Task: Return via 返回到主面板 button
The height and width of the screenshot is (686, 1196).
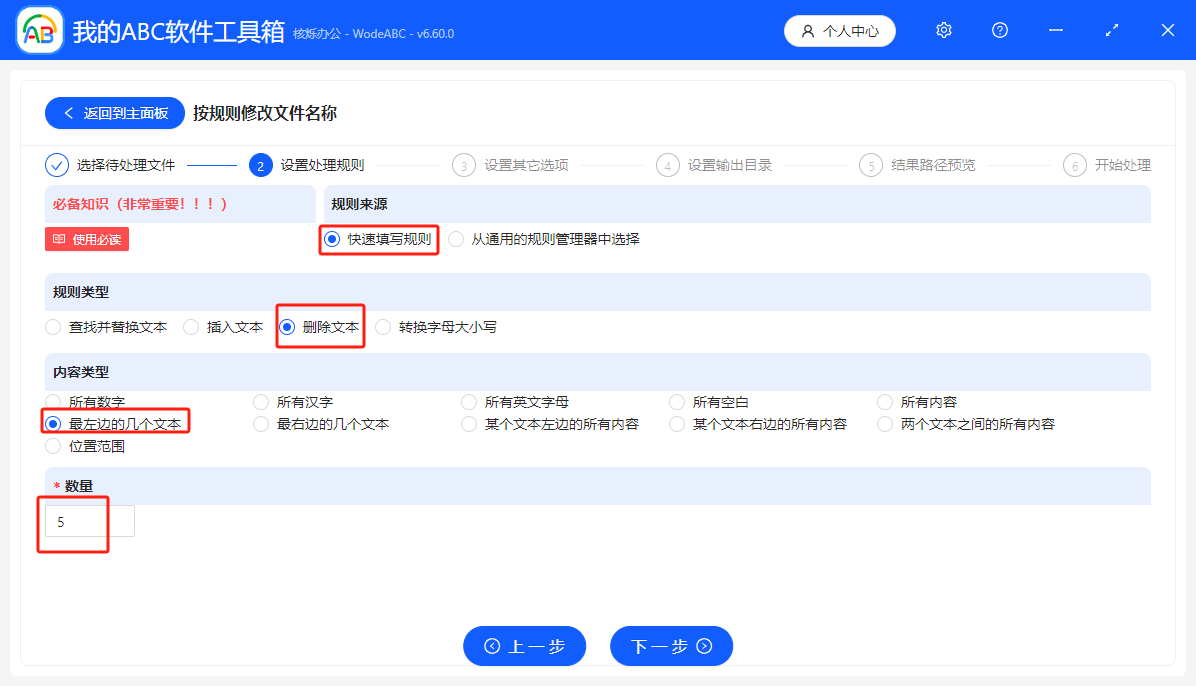Action: 114,112
